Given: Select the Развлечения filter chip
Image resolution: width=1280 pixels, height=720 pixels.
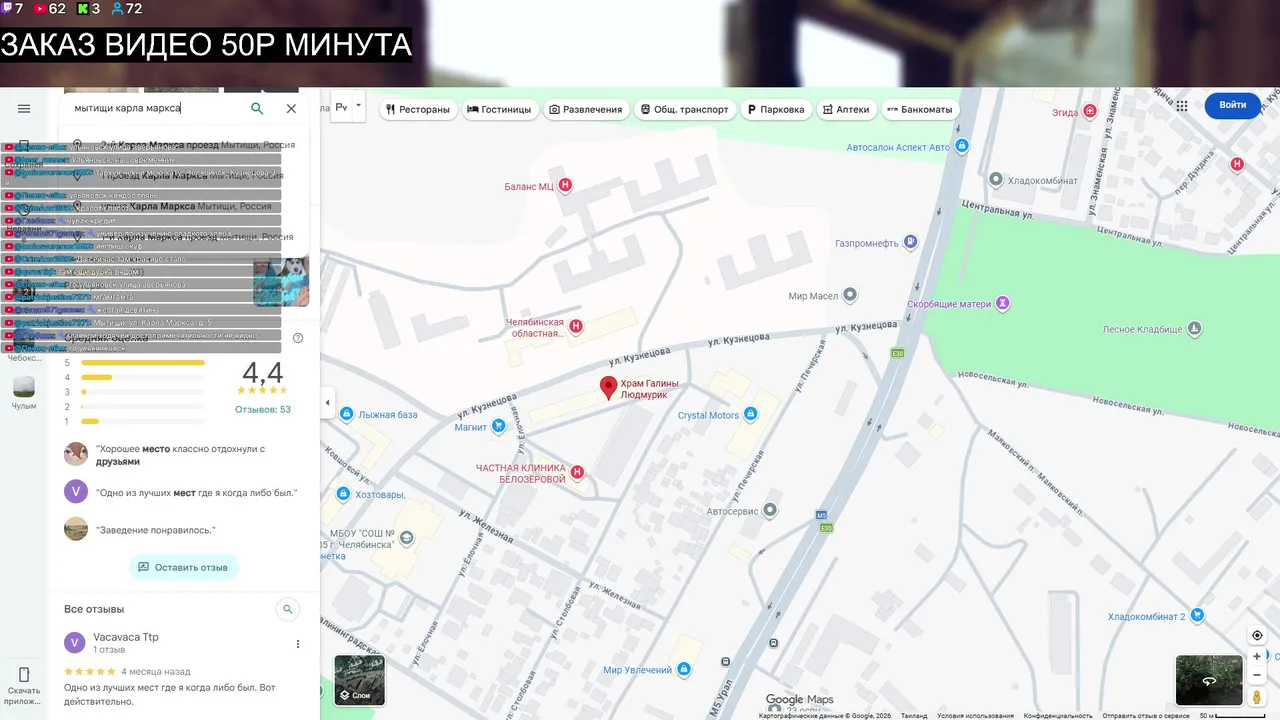Looking at the screenshot, I should (586, 109).
